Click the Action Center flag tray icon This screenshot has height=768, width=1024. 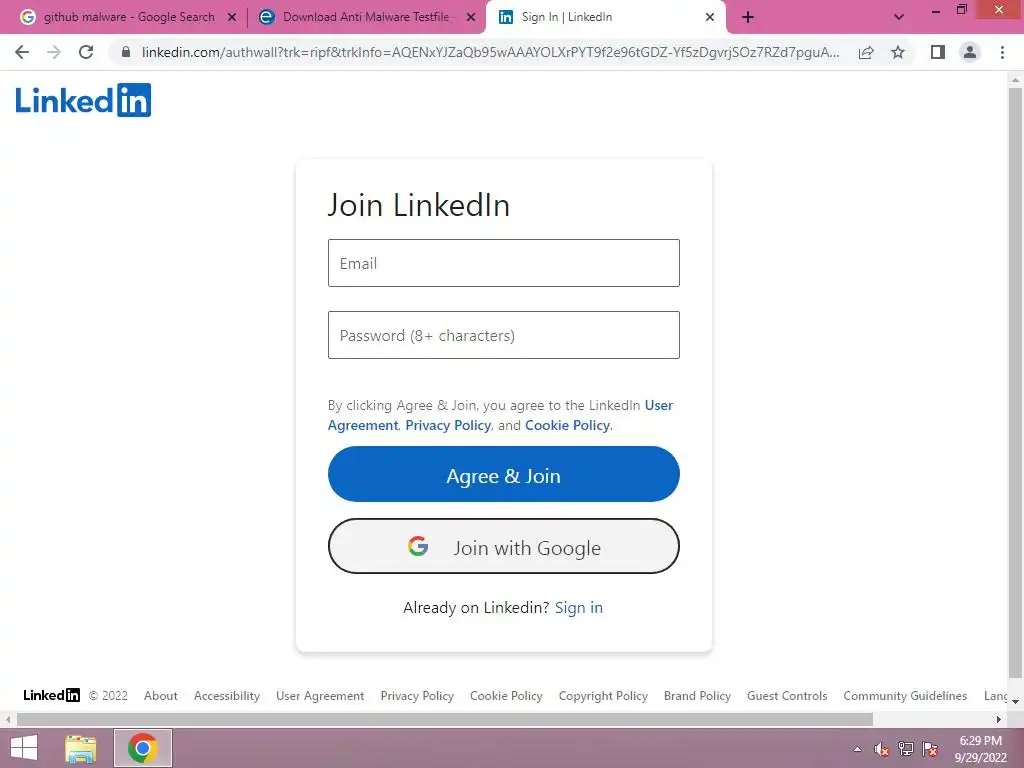pyautogui.click(x=930, y=748)
